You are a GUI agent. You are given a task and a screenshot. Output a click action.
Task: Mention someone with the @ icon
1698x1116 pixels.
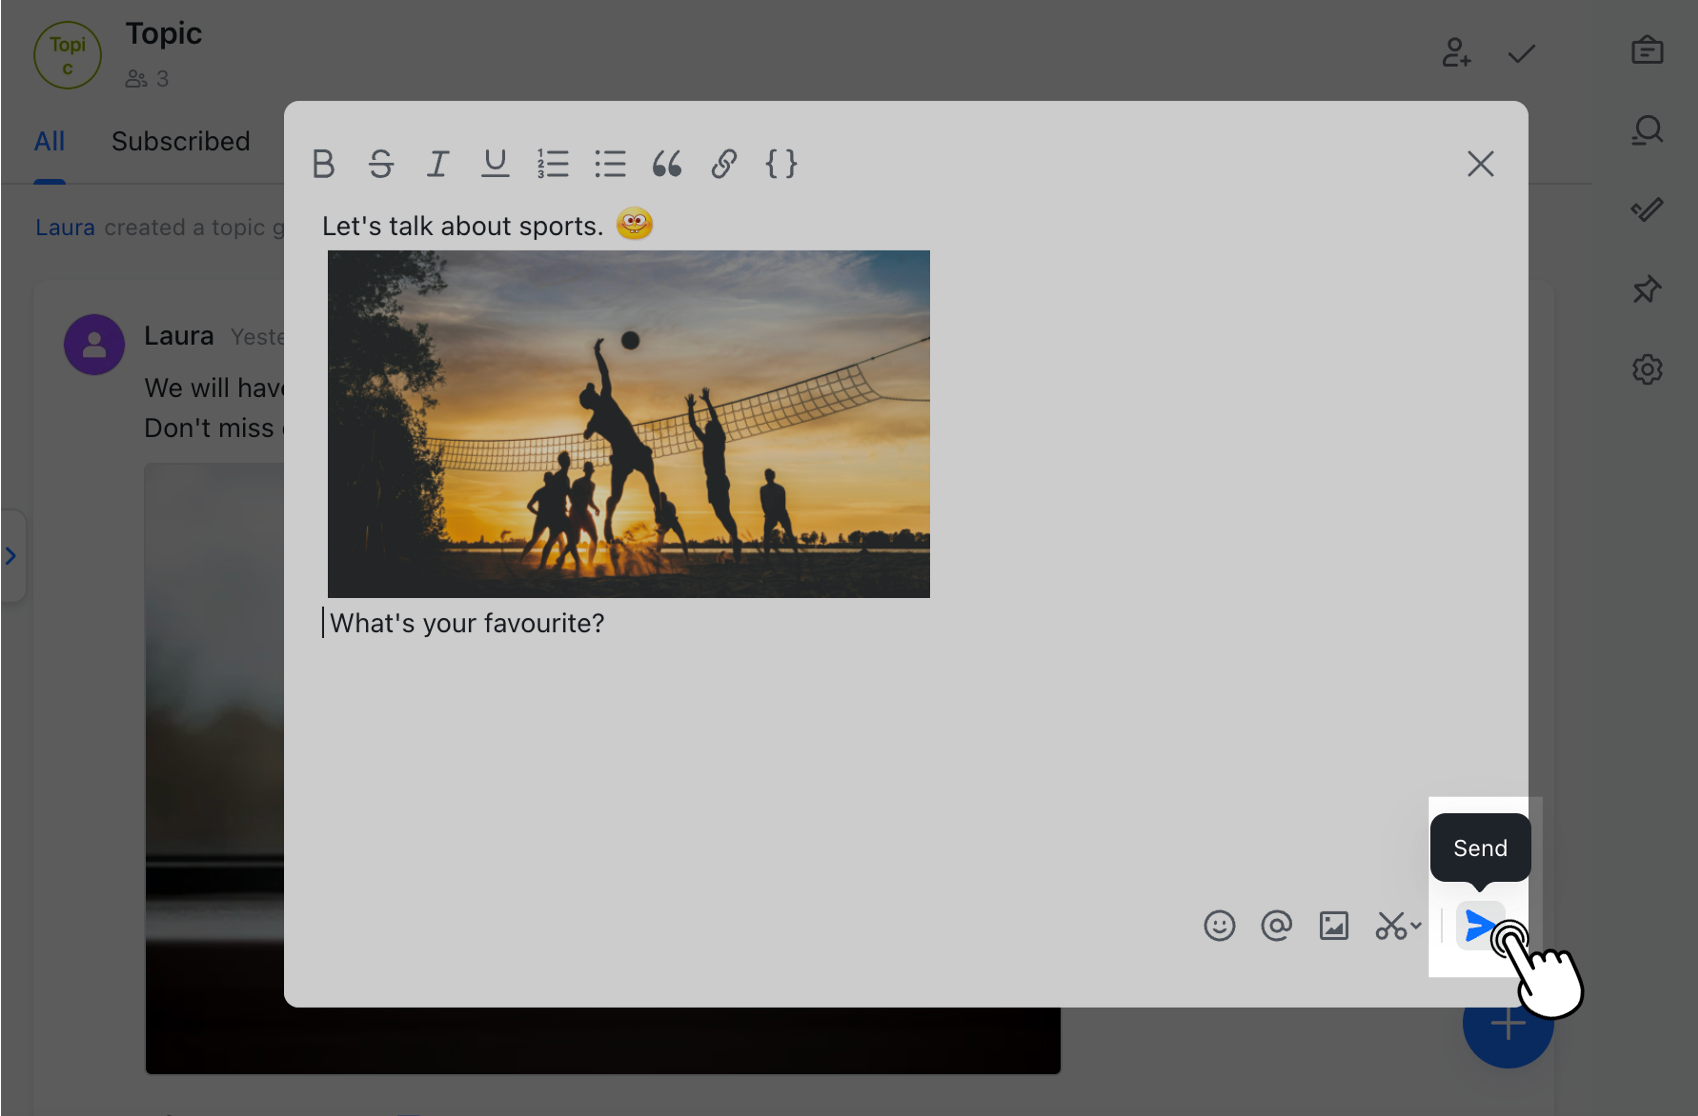click(x=1276, y=926)
